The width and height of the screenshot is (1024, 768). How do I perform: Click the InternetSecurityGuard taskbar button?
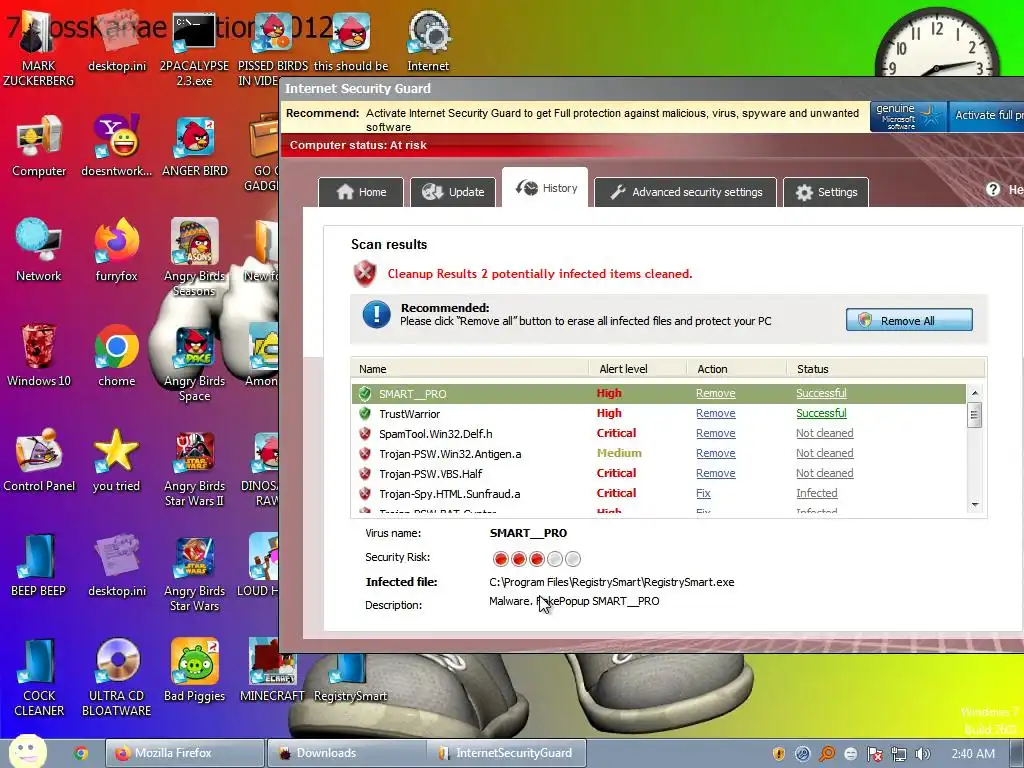click(x=507, y=753)
